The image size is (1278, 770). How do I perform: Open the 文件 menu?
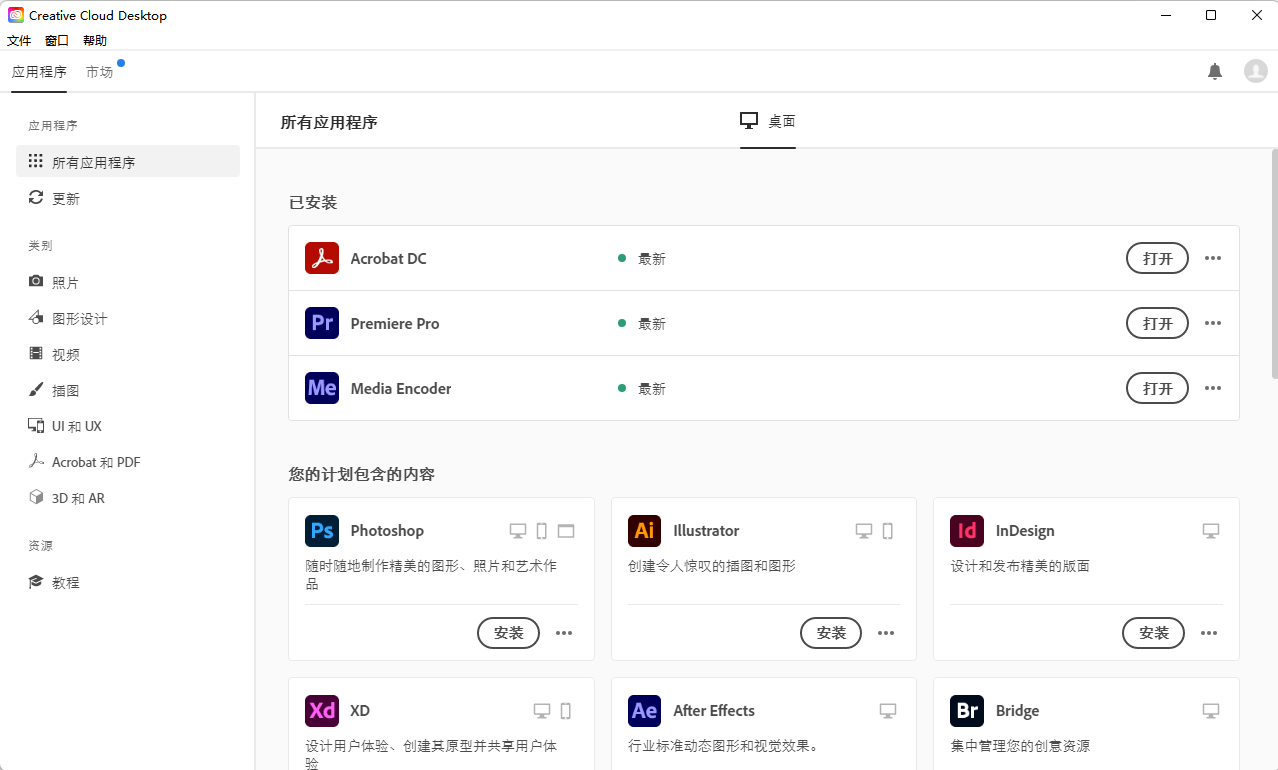(19, 41)
